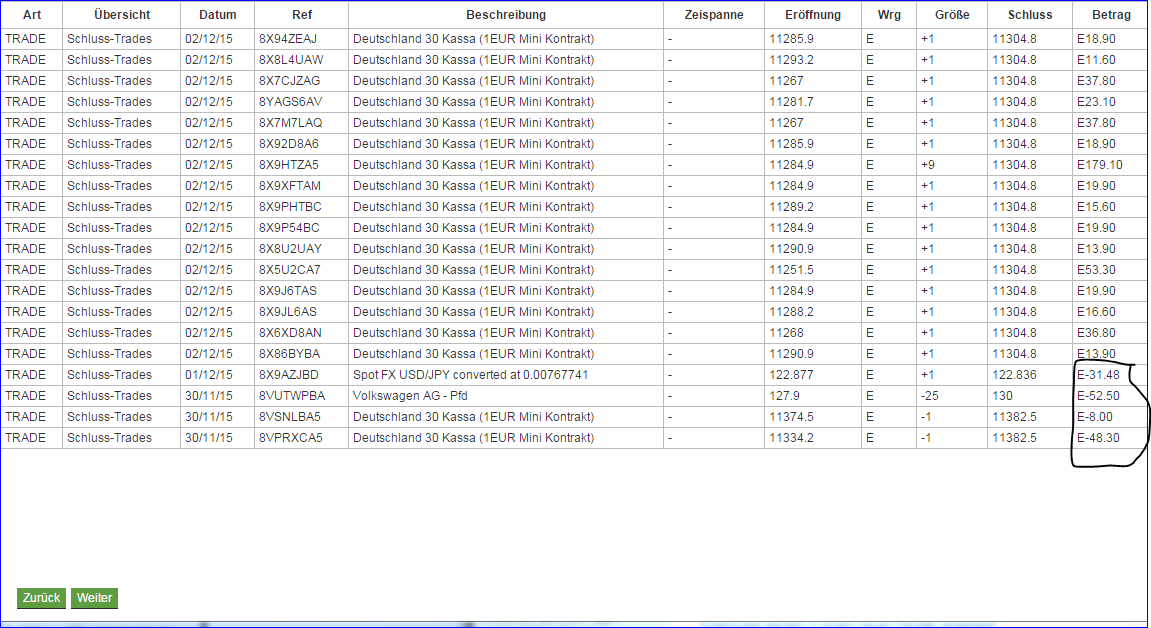
Task: Click the Größe column header
Action: click(x=951, y=15)
